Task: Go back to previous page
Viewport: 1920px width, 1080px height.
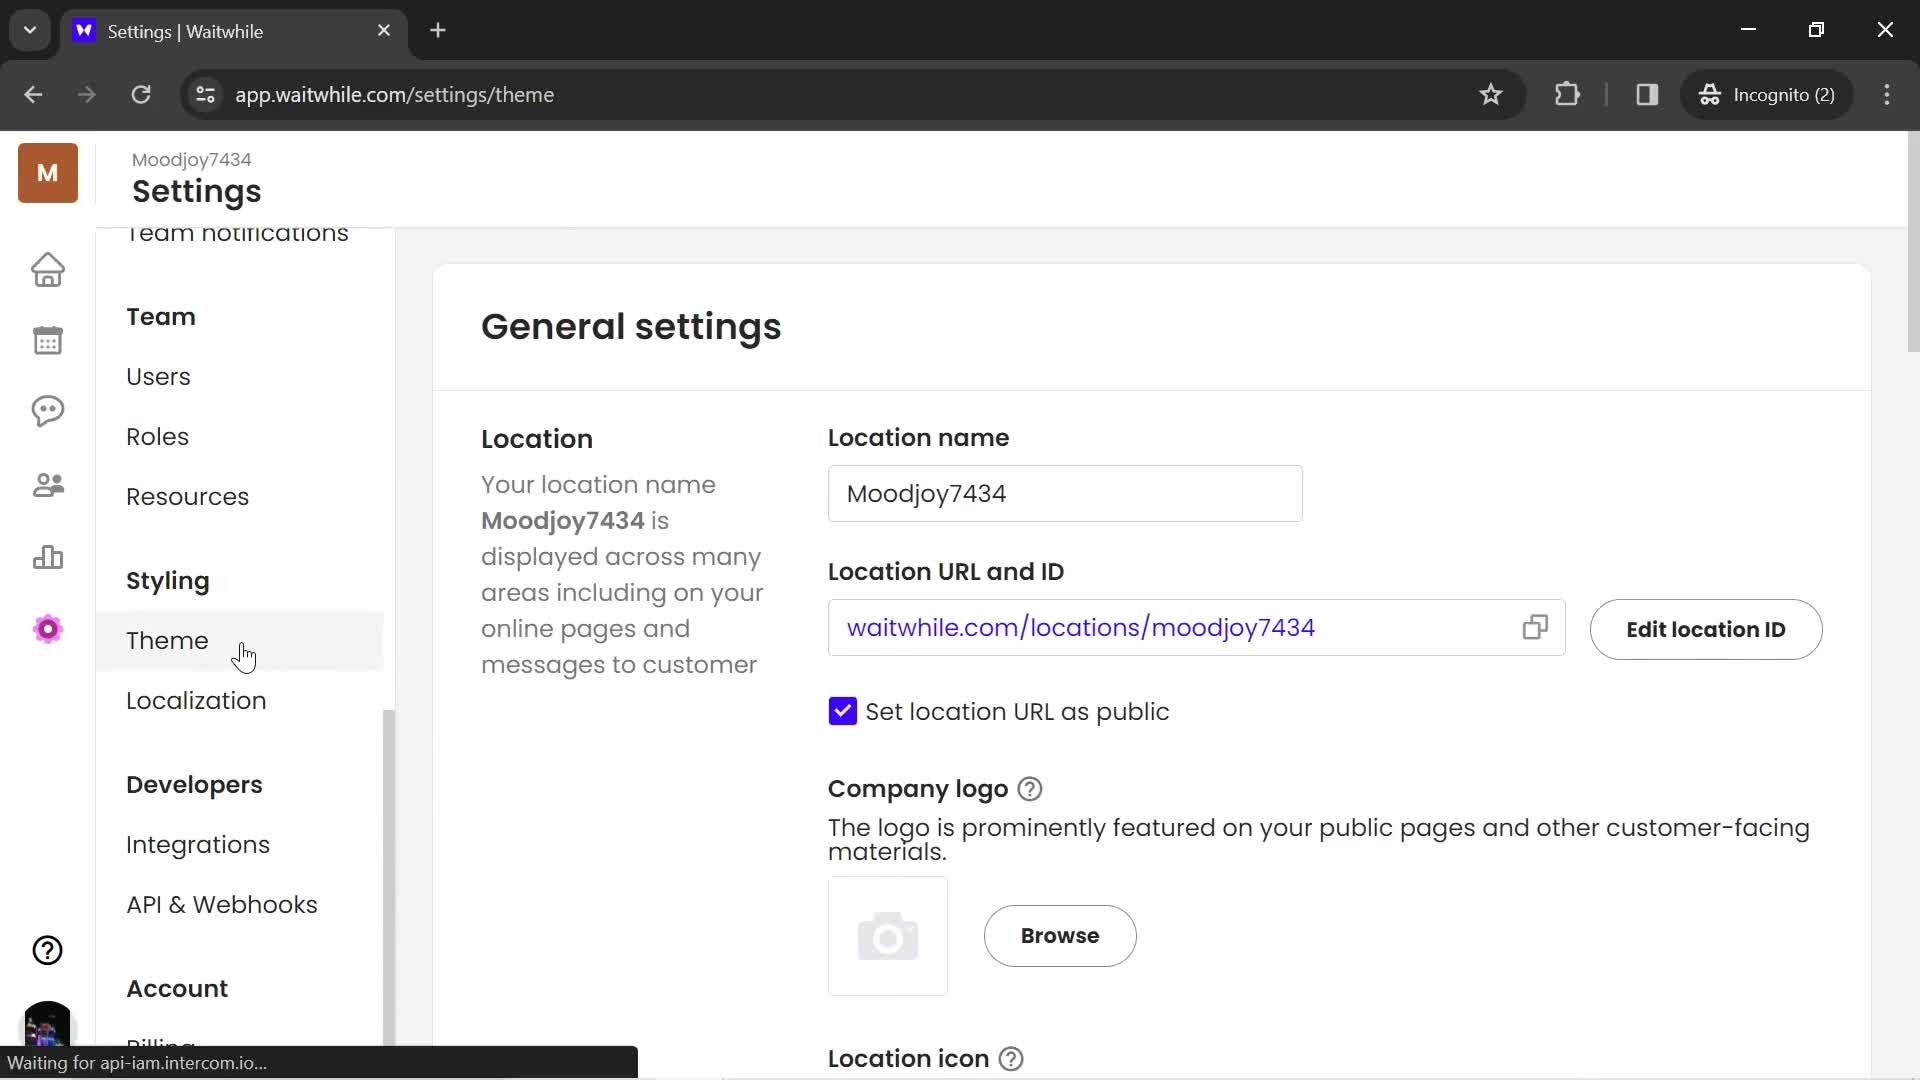Action: (33, 94)
